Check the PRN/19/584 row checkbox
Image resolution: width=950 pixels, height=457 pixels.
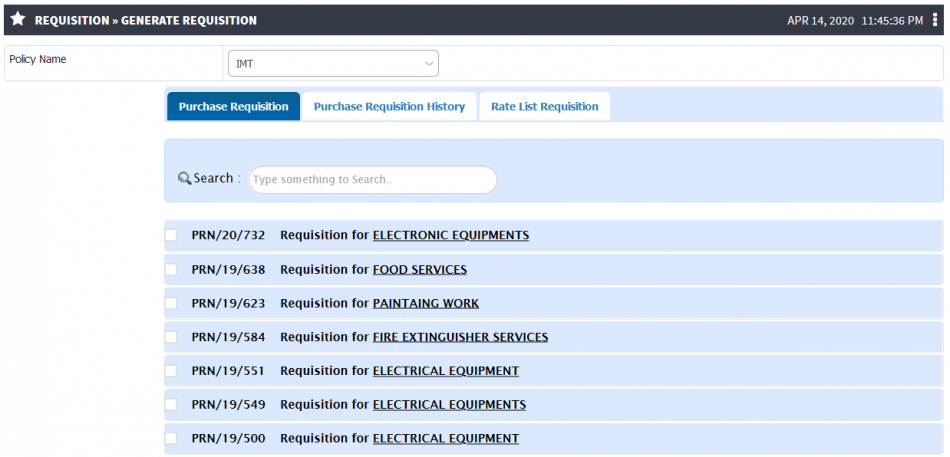(x=171, y=337)
